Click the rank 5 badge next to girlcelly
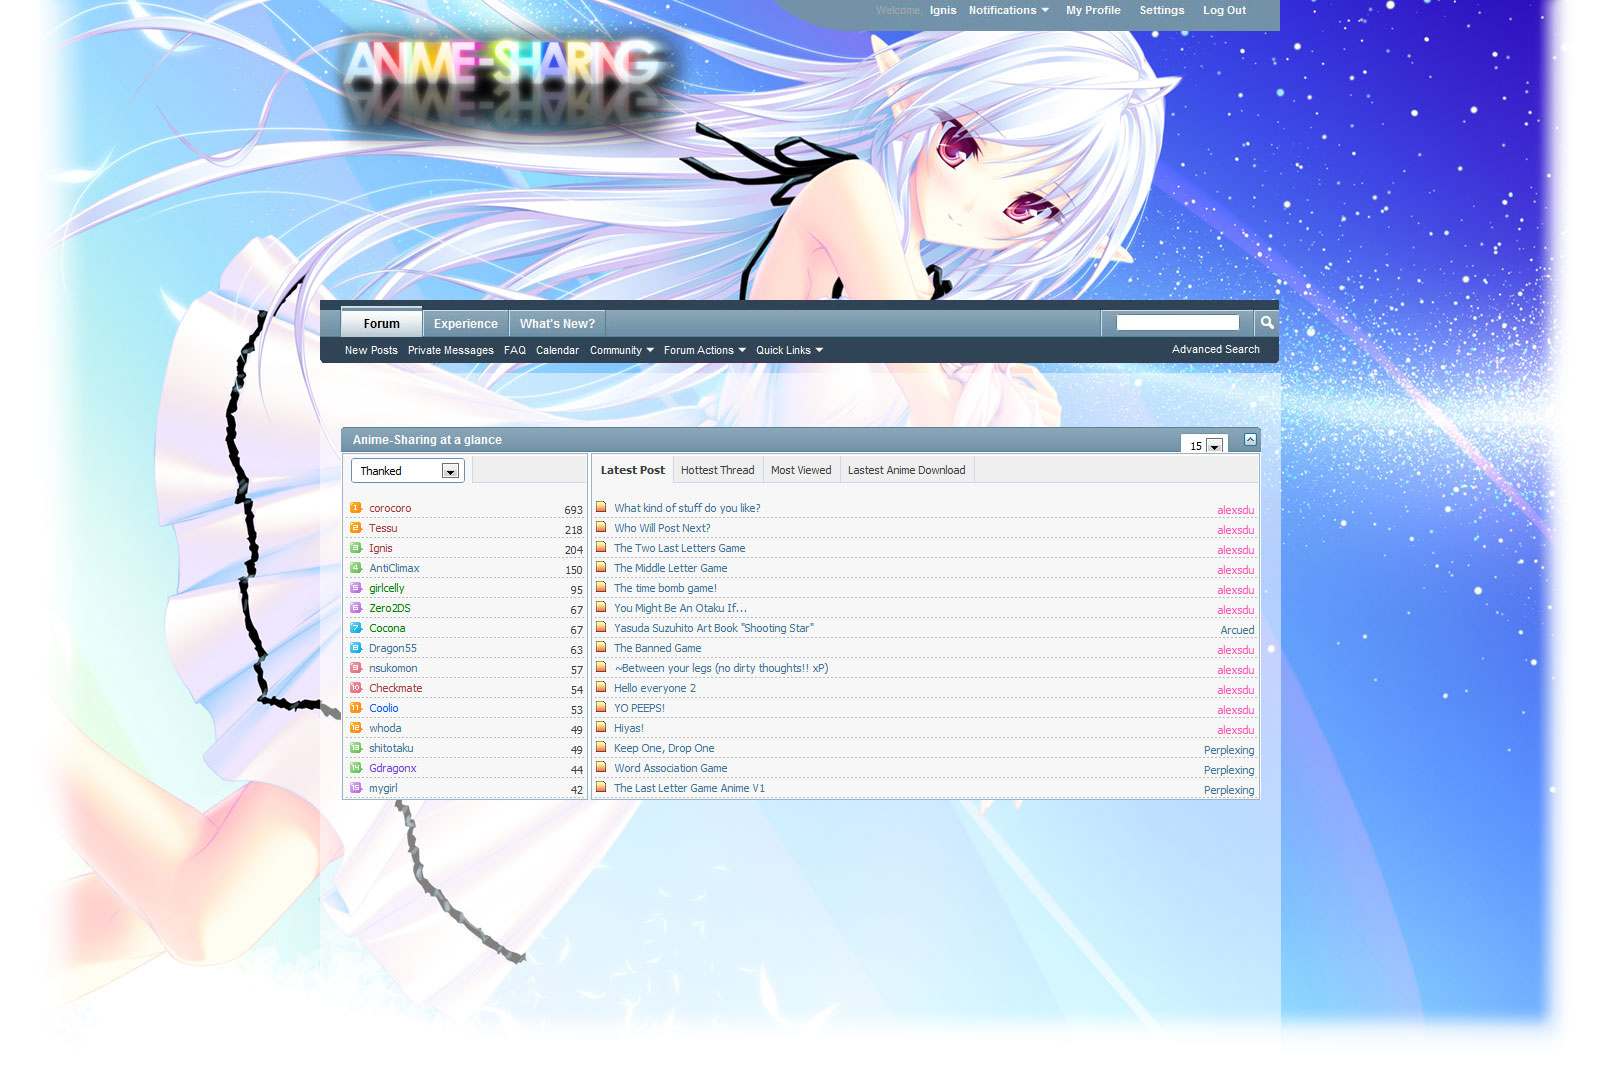This screenshot has height=1082, width=1600. [355, 588]
